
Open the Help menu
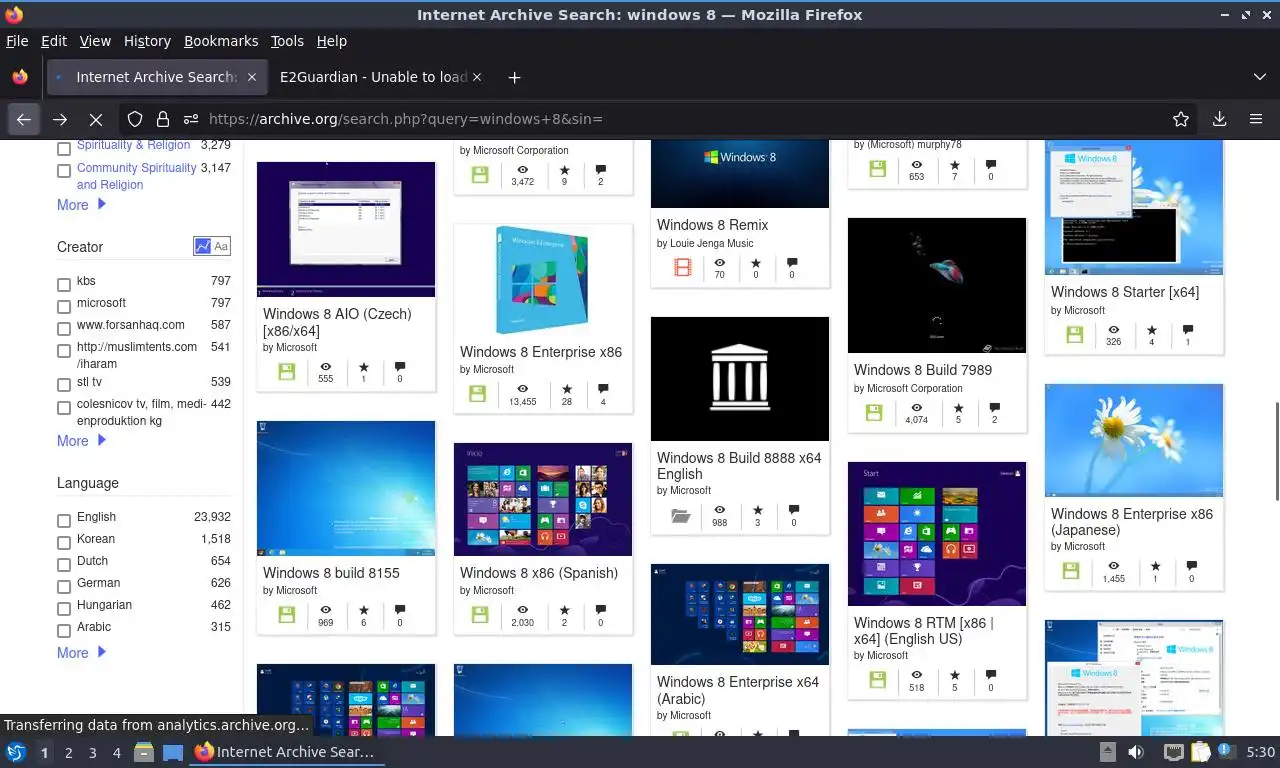coord(332,41)
